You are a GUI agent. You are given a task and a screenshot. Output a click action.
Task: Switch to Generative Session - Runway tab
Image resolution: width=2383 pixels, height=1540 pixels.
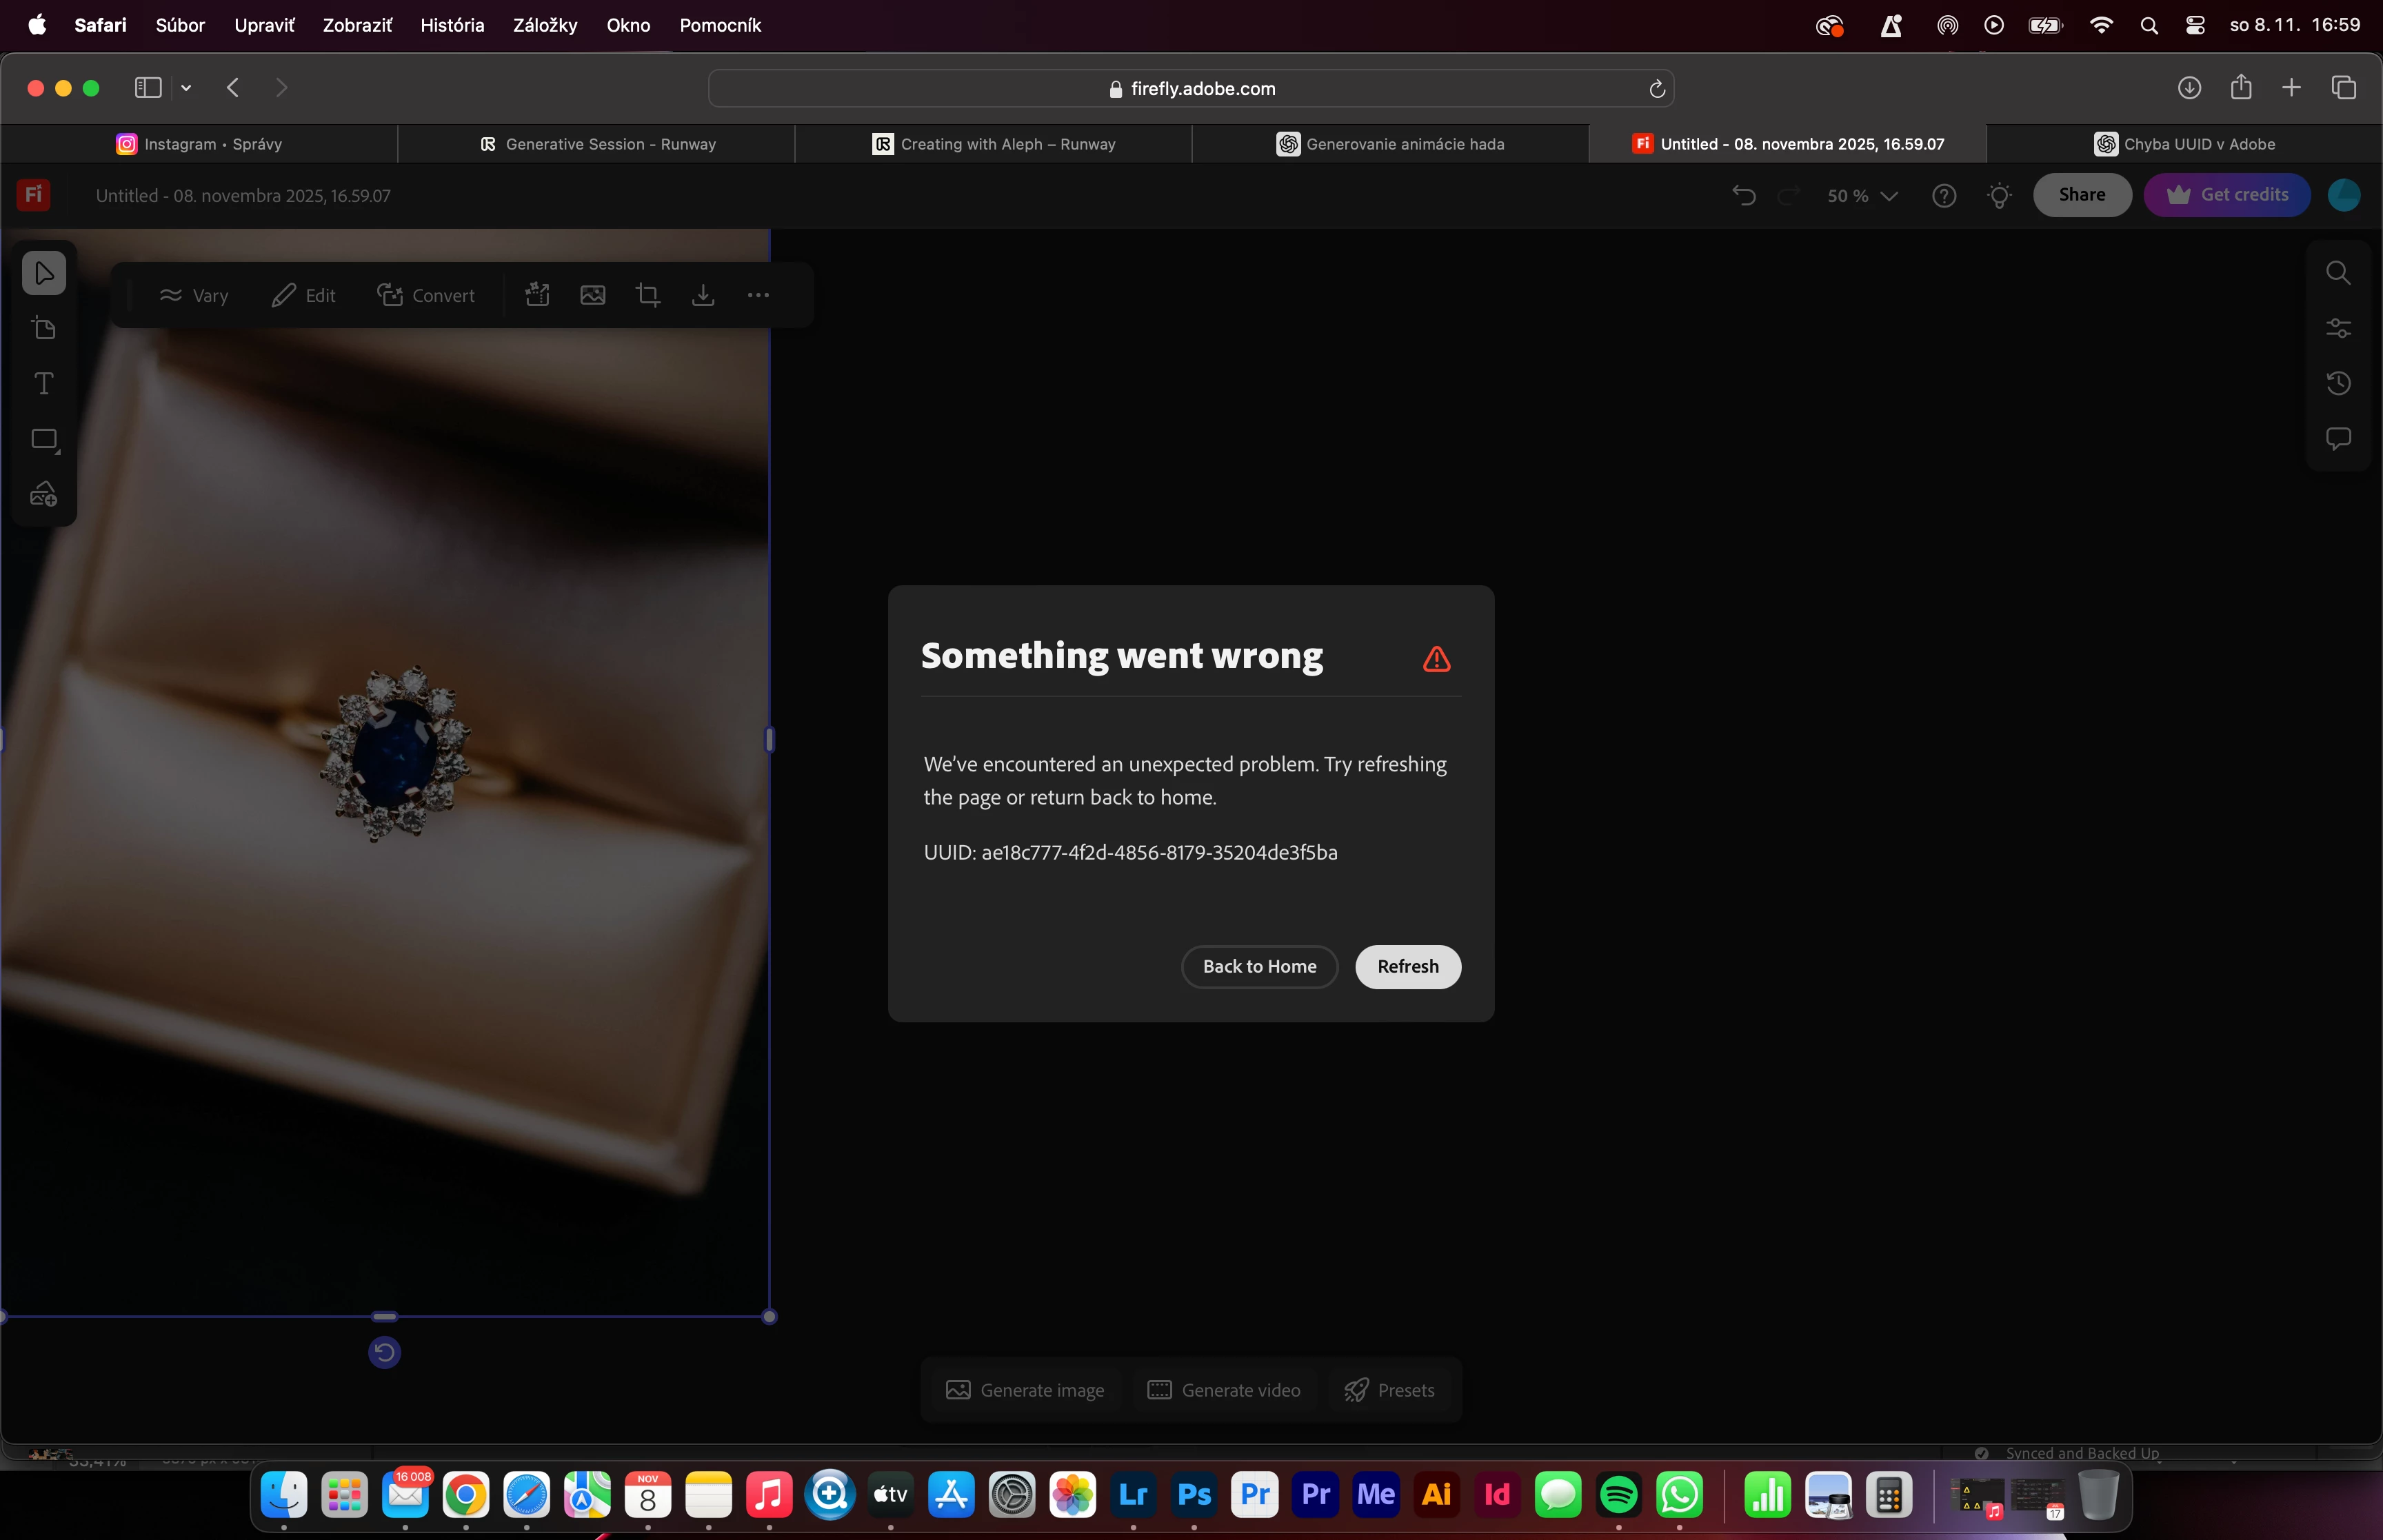597,144
